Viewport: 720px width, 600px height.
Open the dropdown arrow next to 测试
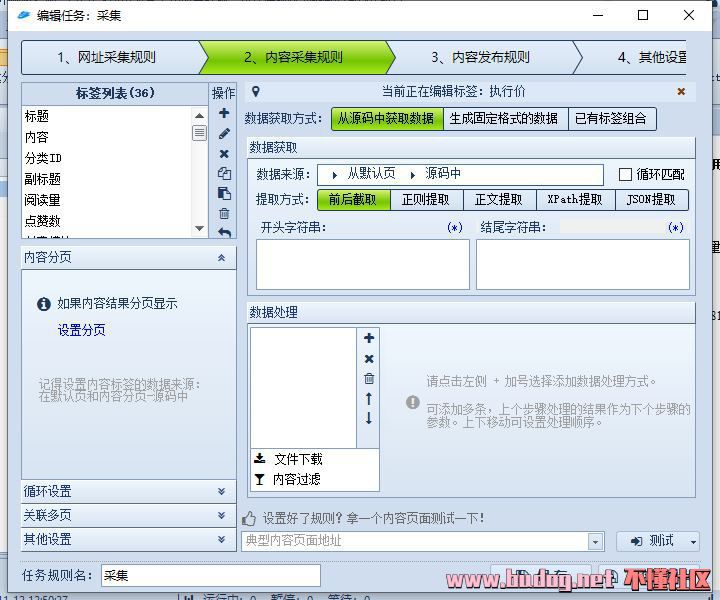tap(692, 542)
